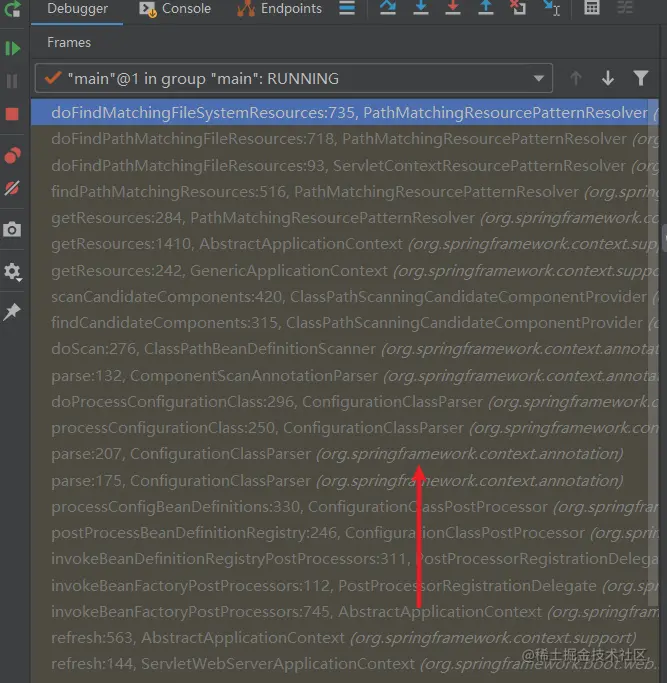Select frame doFindMatchingFileSystemResources:735
This screenshot has height=683, width=667.
pyautogui.click(x=344, y=113)
